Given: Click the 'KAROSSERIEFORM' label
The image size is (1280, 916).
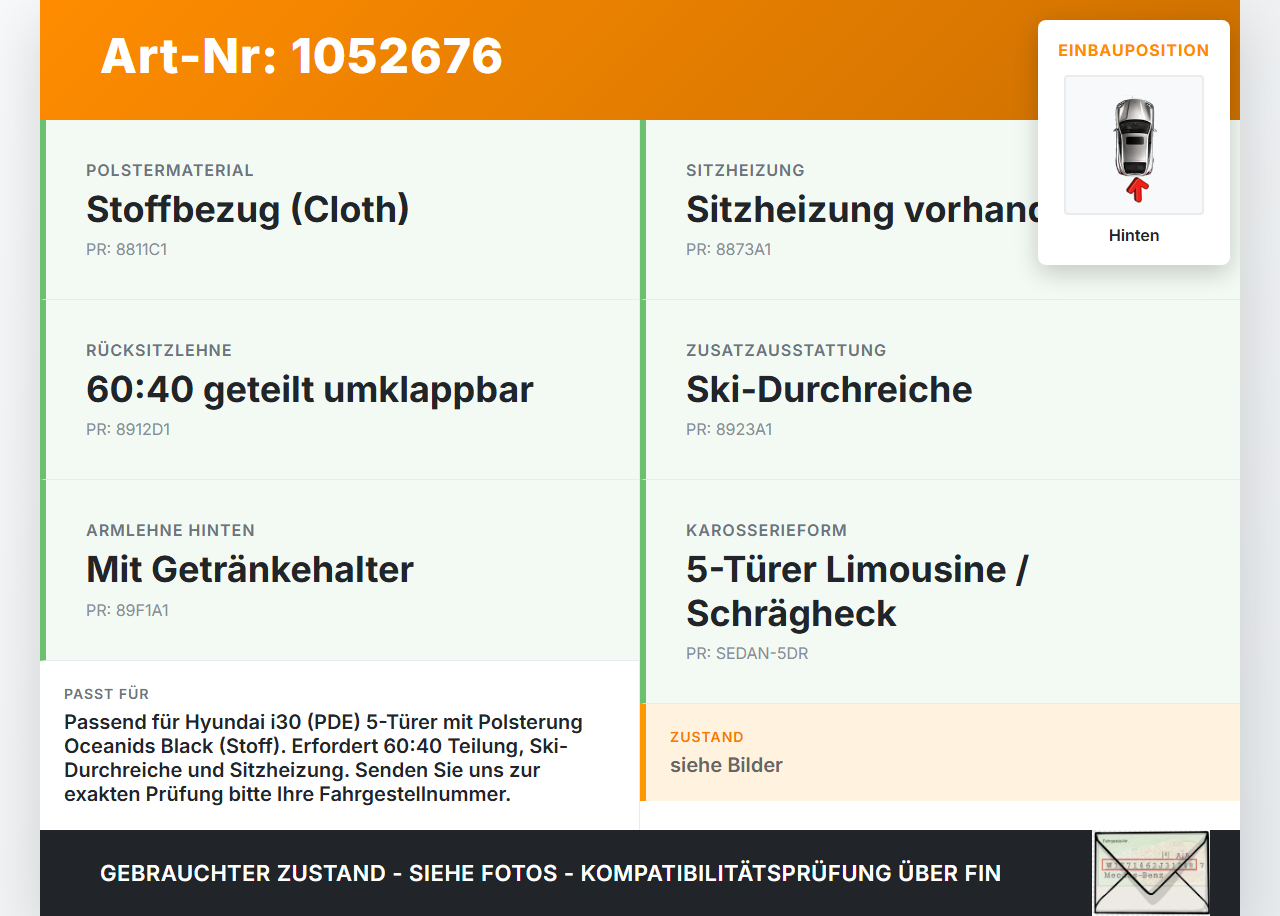Looking at the screenshot, I should point(766,531).
